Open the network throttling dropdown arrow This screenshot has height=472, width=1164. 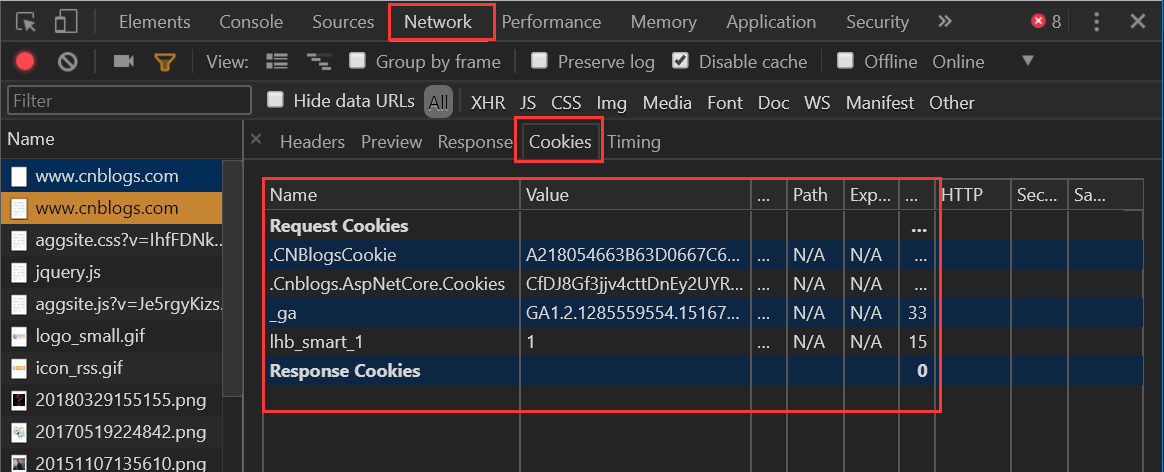[x=1027, y=61]
